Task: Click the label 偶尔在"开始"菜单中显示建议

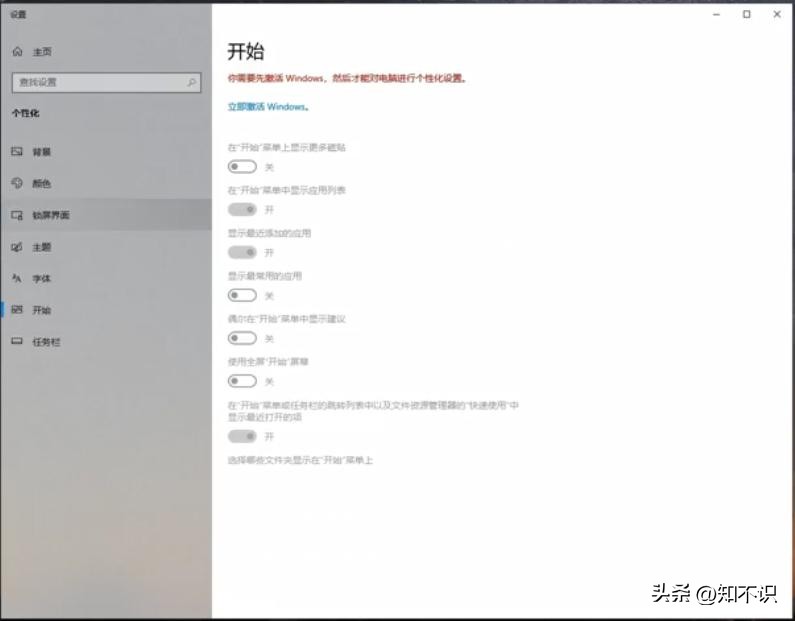Action: pos(286,319)
